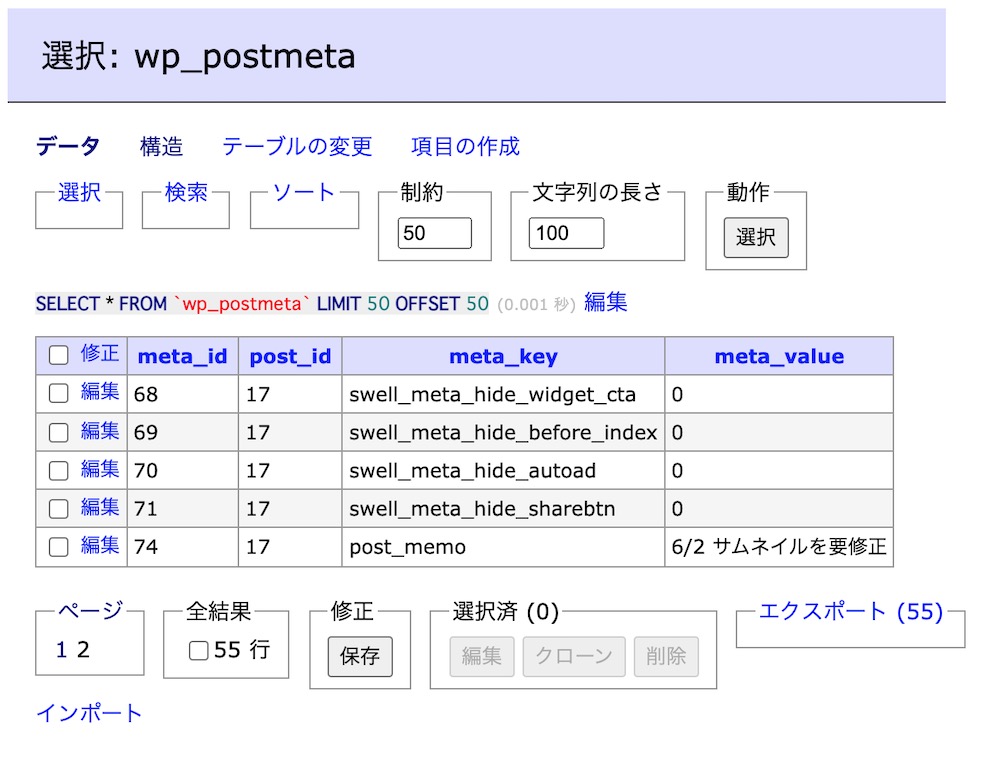The height and width of the screenshot is (784, 1000).
Task: Click 編集 link next to the SQL query
Action: coord(606,302)
